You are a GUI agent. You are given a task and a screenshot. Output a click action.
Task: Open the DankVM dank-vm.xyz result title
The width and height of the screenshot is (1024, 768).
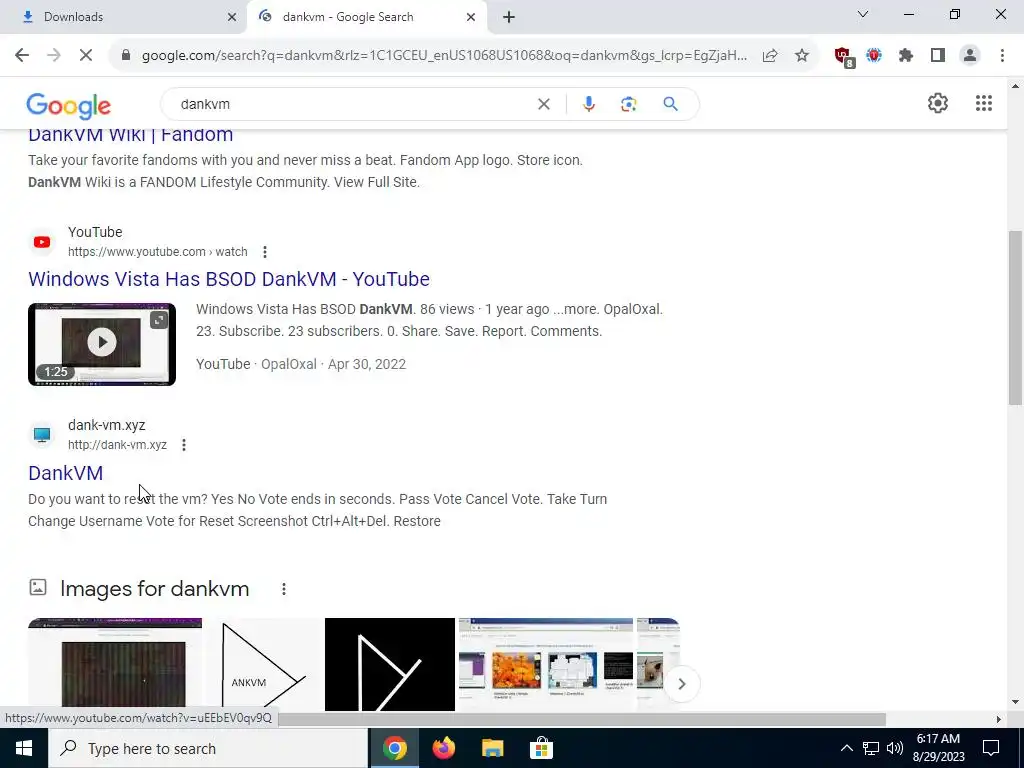(x=65, y=473)
